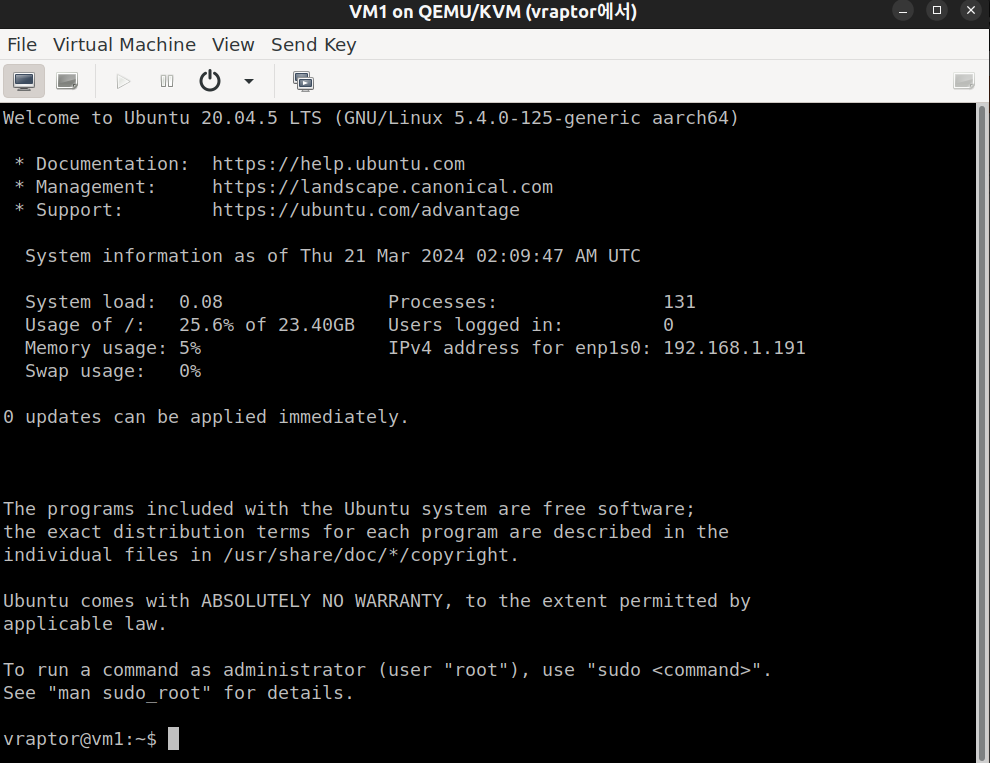Open the Virtual Machine menu

tap(124, 45)
